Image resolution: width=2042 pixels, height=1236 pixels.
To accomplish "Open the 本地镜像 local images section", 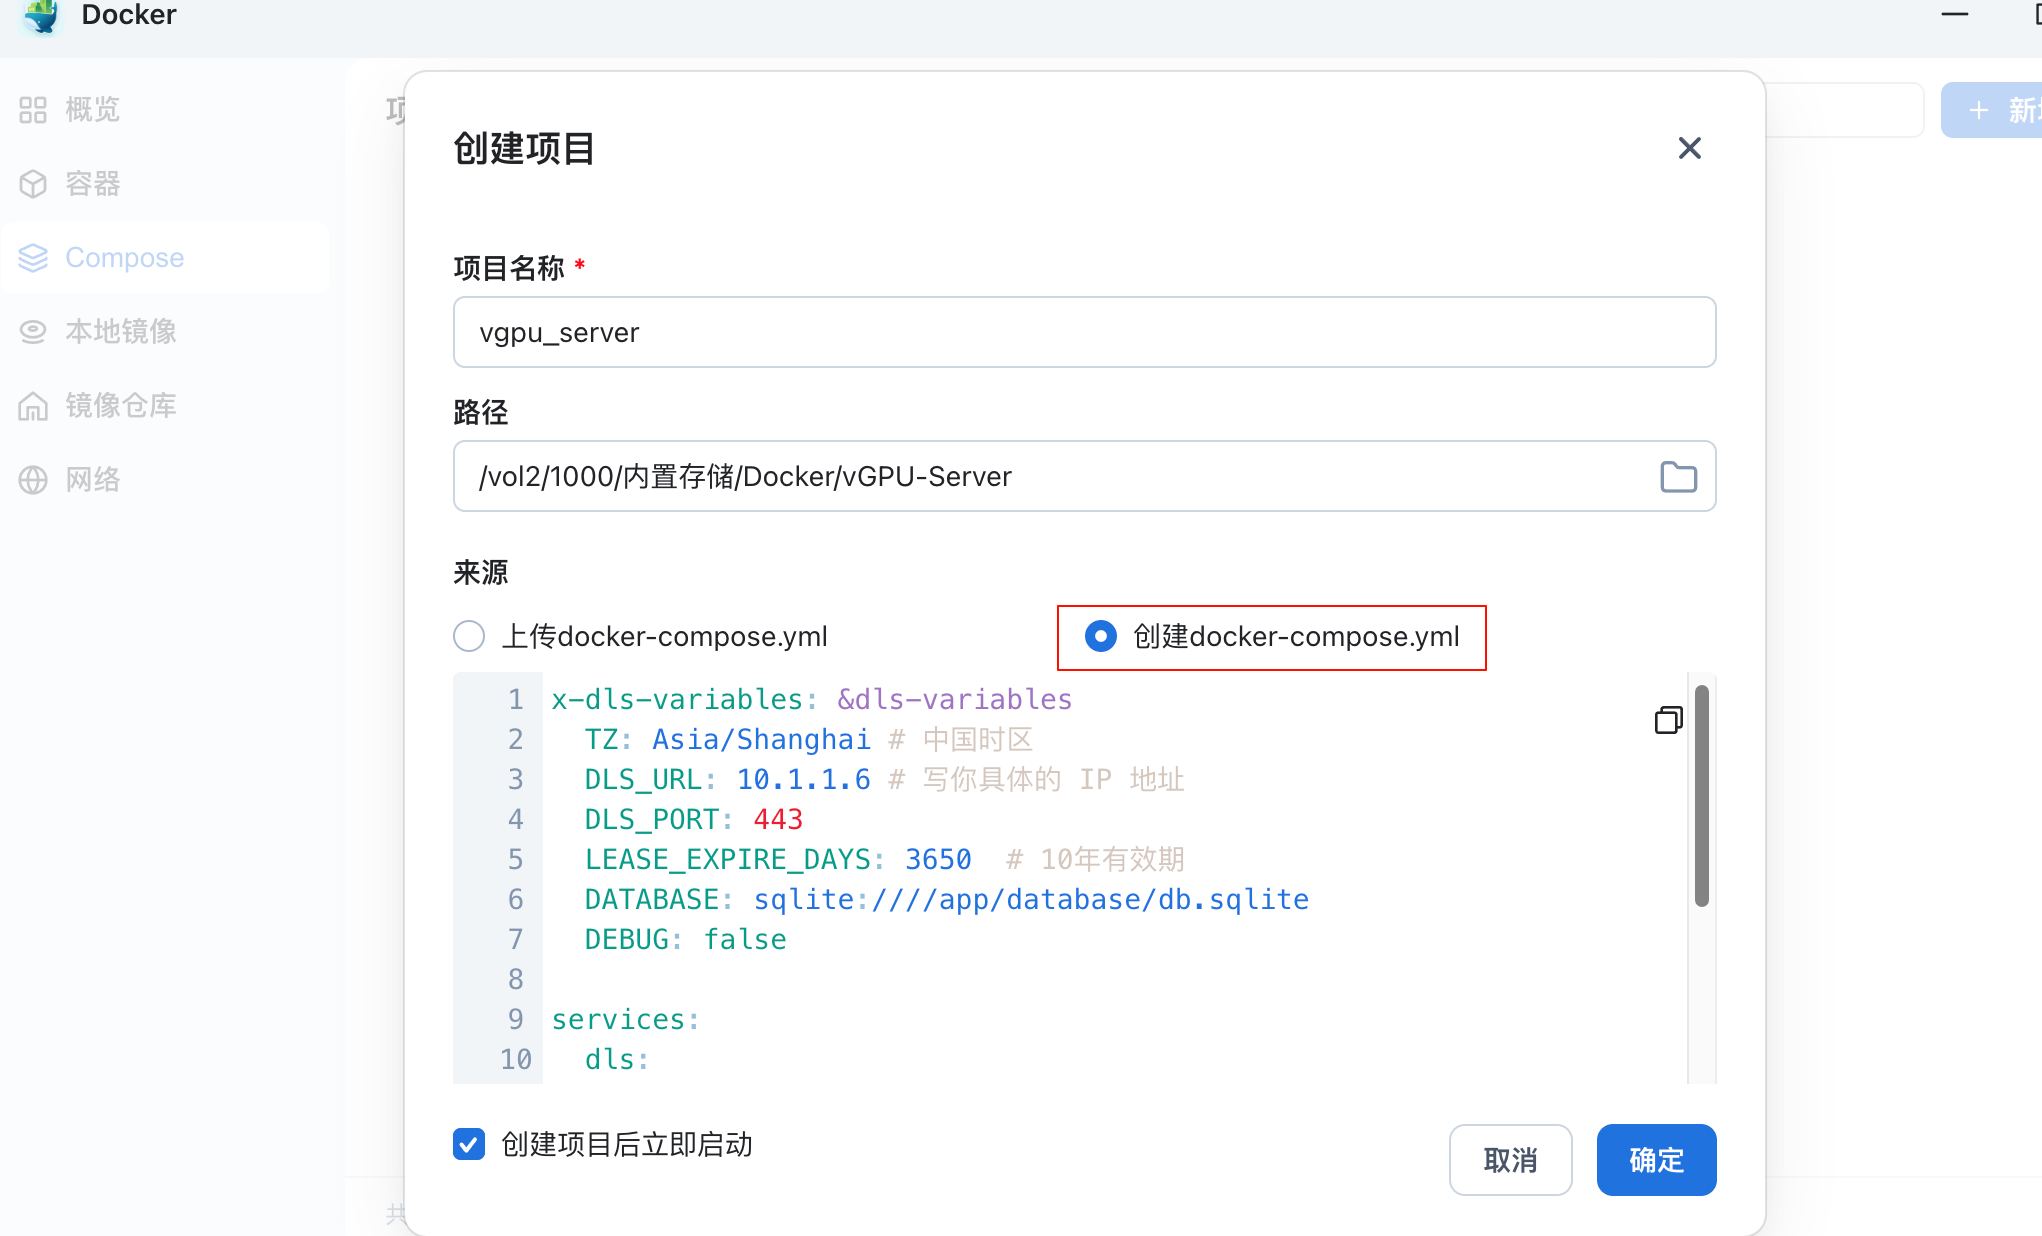I will click(165, 332).
